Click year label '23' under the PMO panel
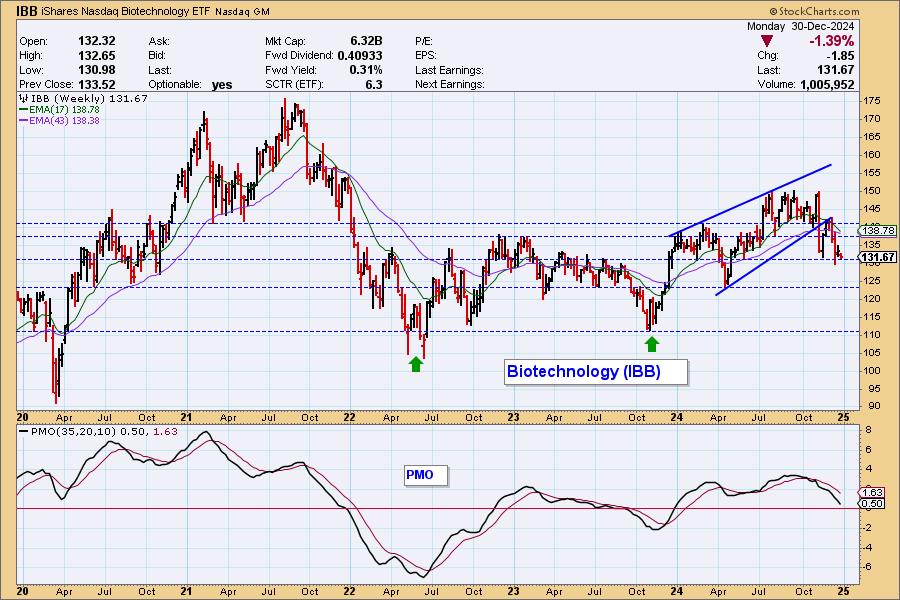The height and width of the screenshot is (600, 900). point(513,591)
